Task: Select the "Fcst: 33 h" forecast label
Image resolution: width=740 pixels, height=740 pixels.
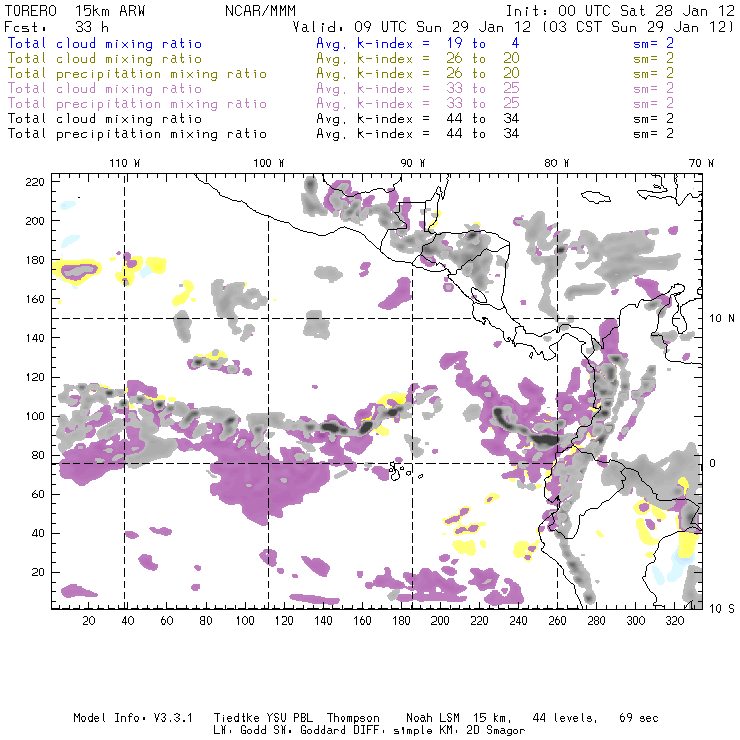Action: pos(56,27)
